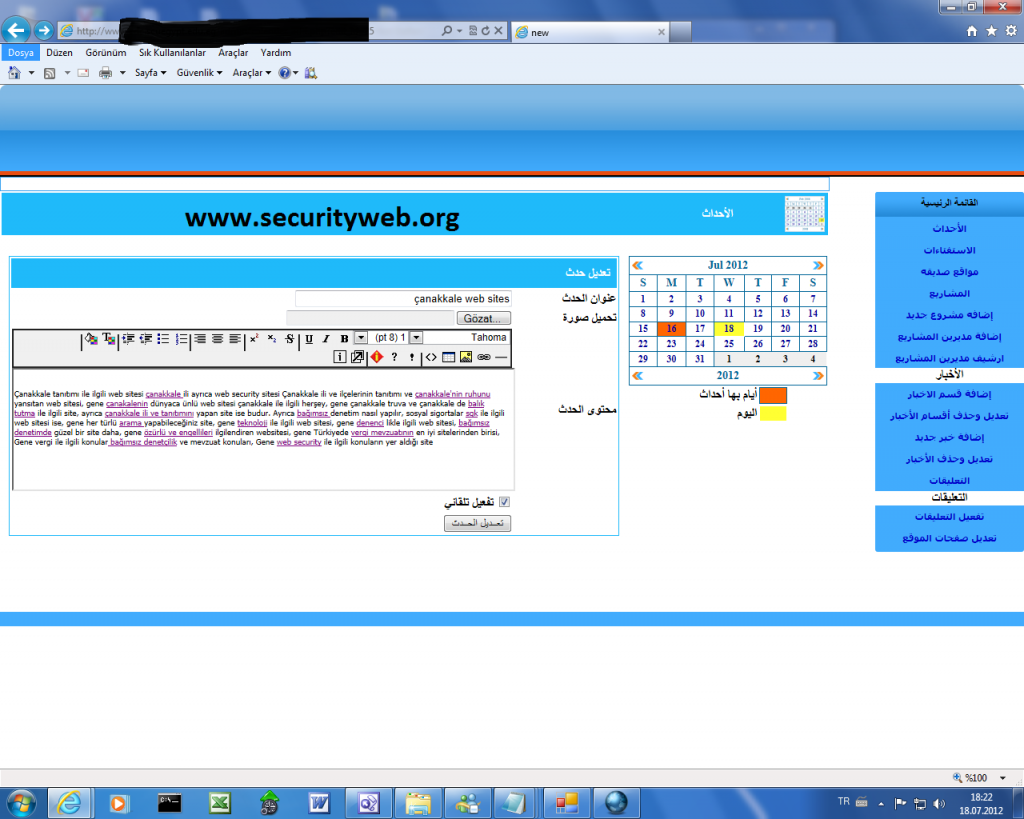Expand the Güvenlik dropdown in command bar
1024x819 pixels.
pyautogui.click(x=199, y=72)
